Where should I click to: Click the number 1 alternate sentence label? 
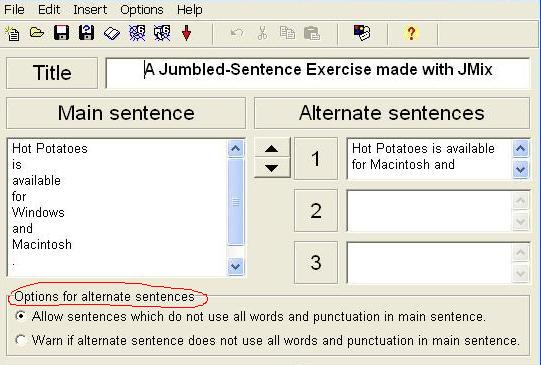pyautogui.click(x=316, y=159)
